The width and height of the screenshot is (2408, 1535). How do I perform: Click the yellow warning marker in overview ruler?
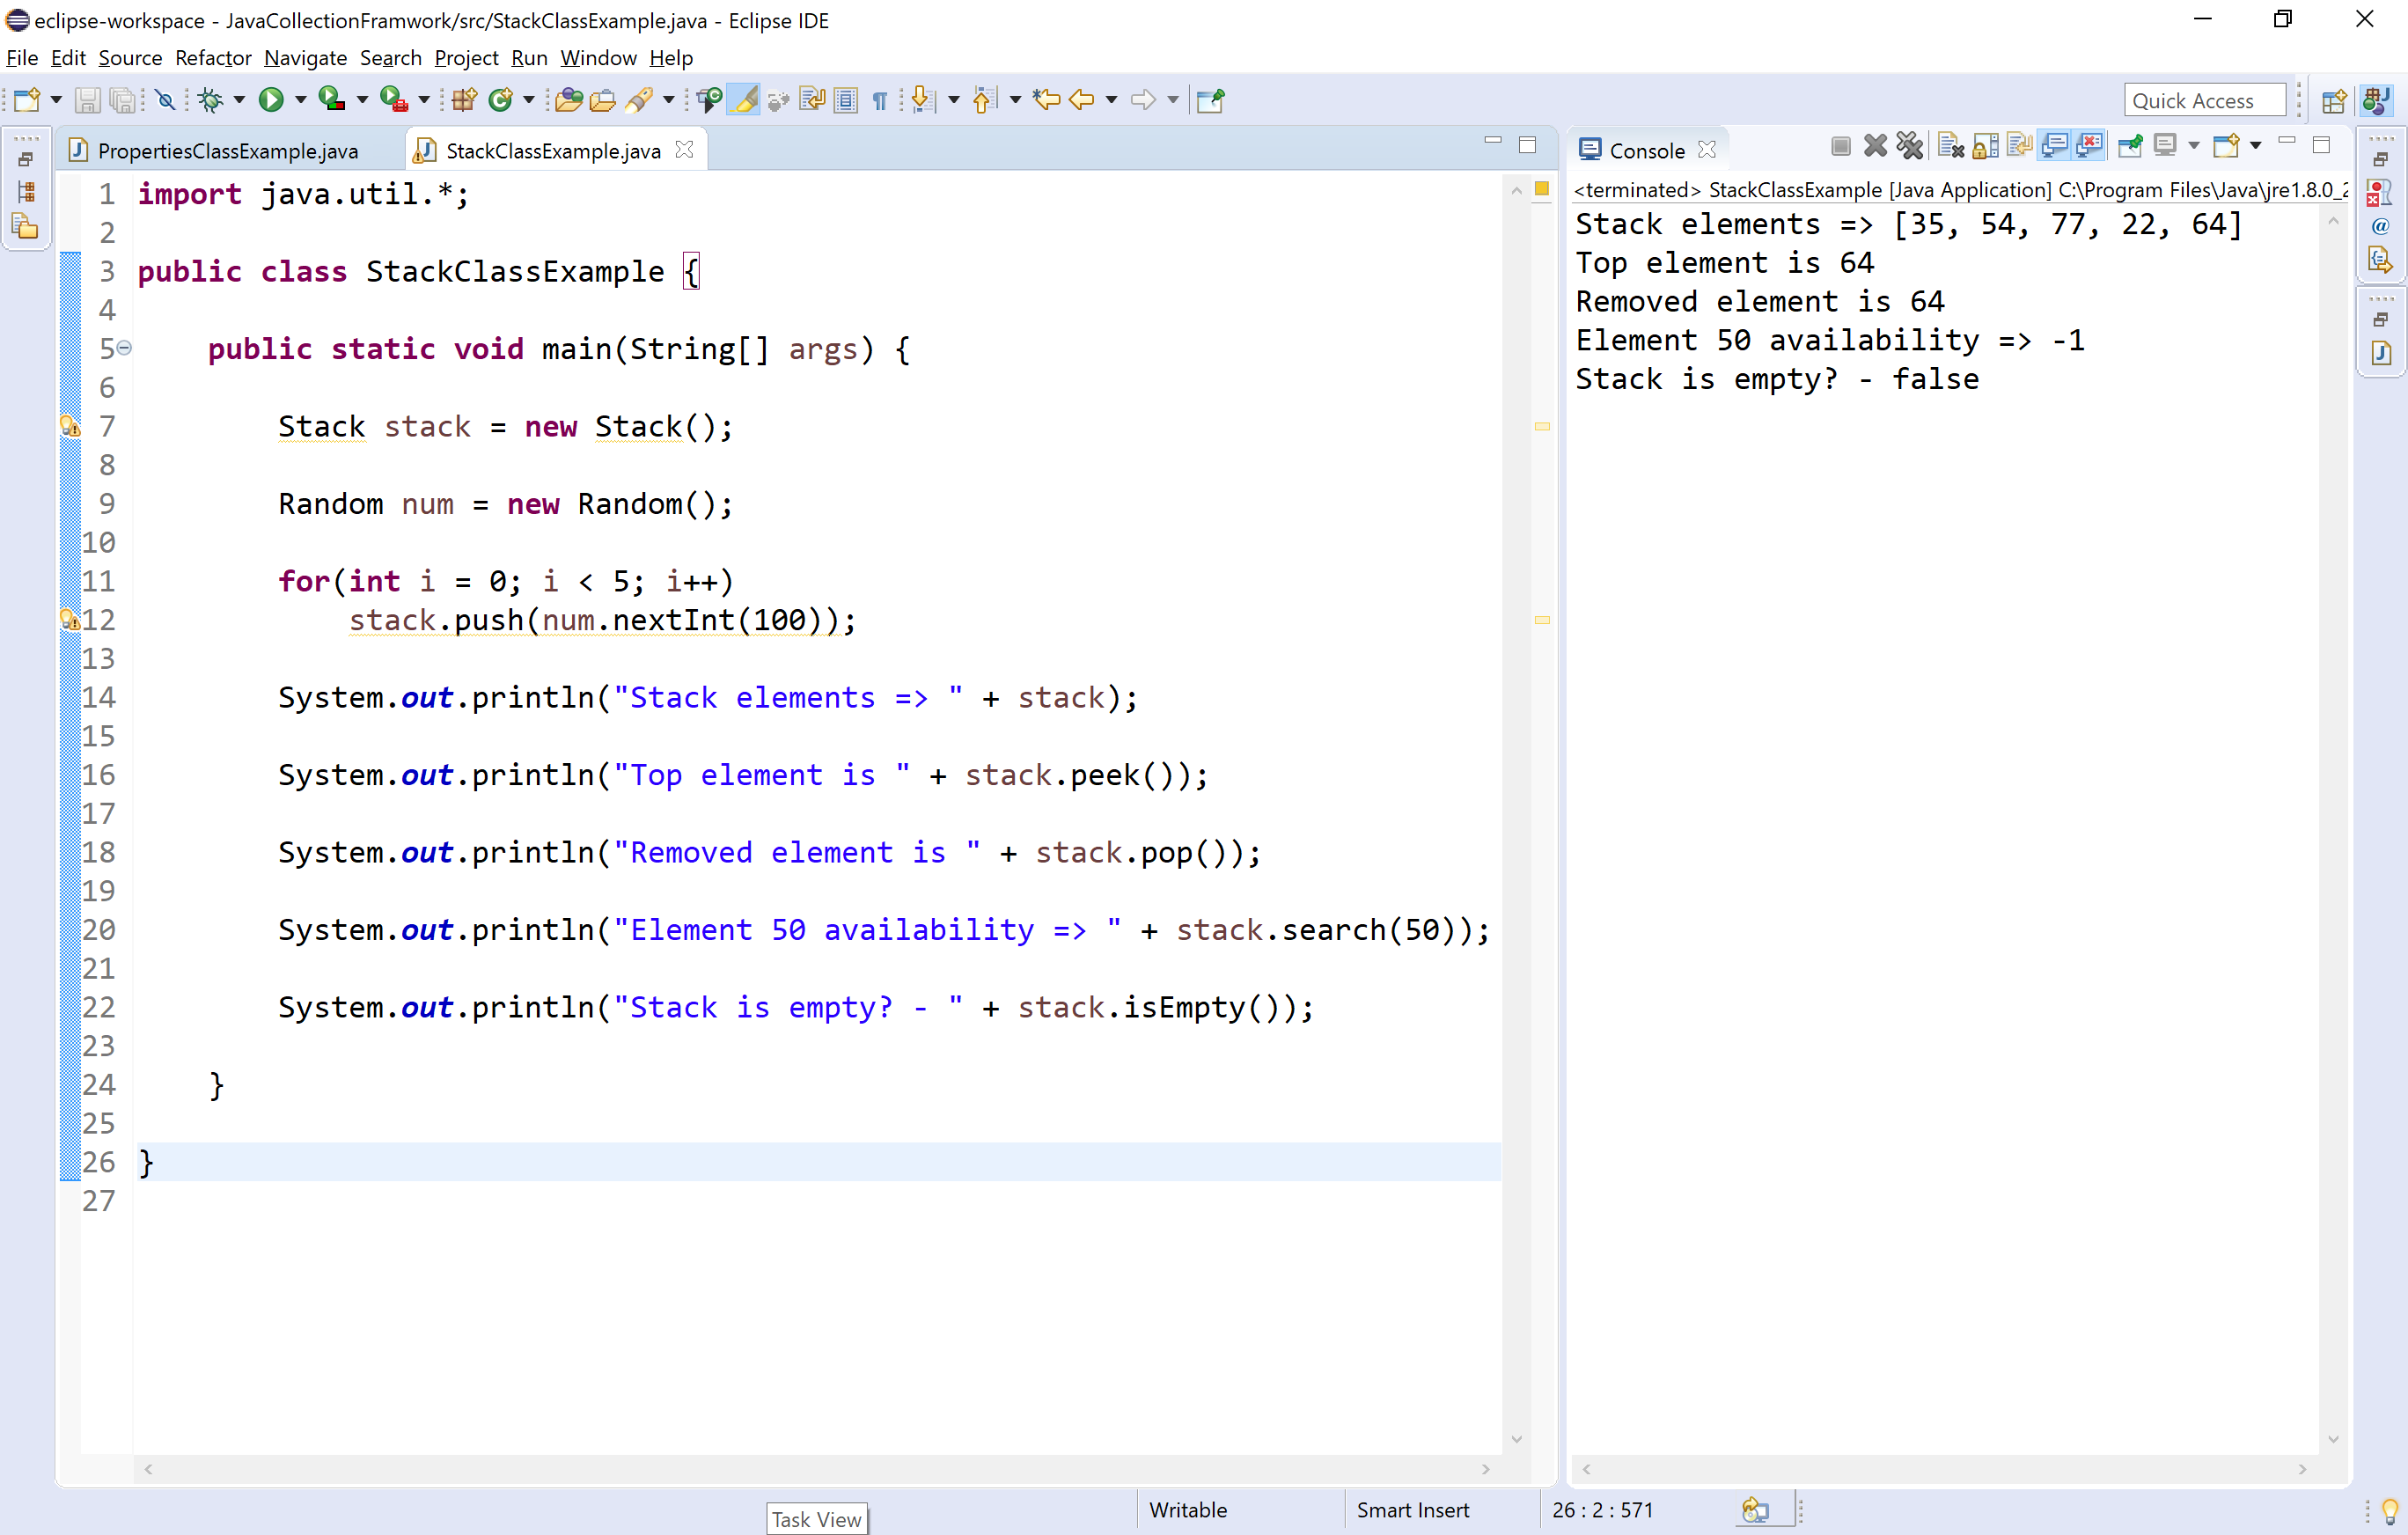tap(1542, 426)
